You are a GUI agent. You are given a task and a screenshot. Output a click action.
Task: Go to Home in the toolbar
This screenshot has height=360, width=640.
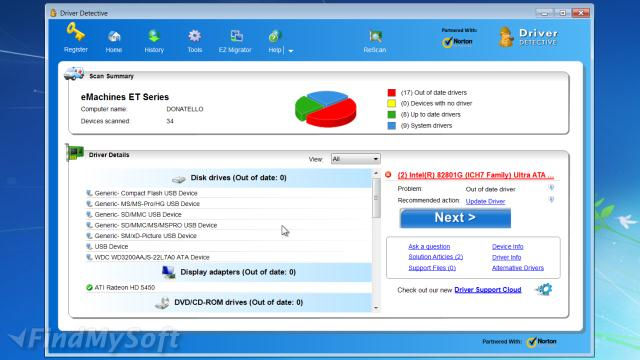pos(114,37)
